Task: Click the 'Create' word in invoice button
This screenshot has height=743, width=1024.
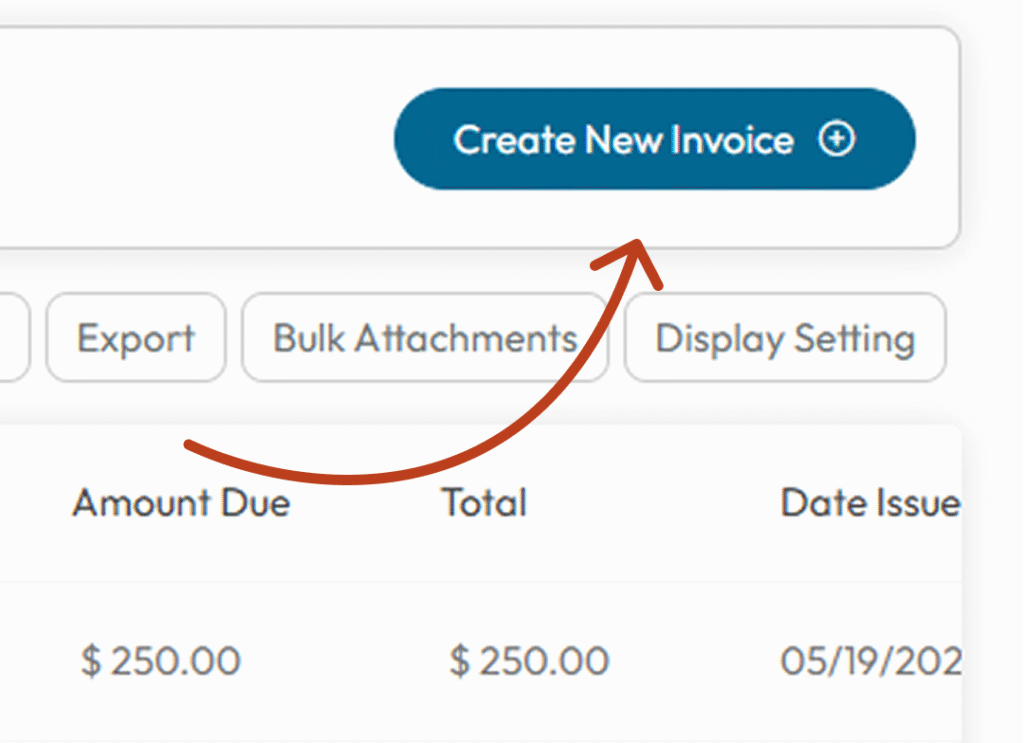Action: pyautogui.click(x=514, y=140)
